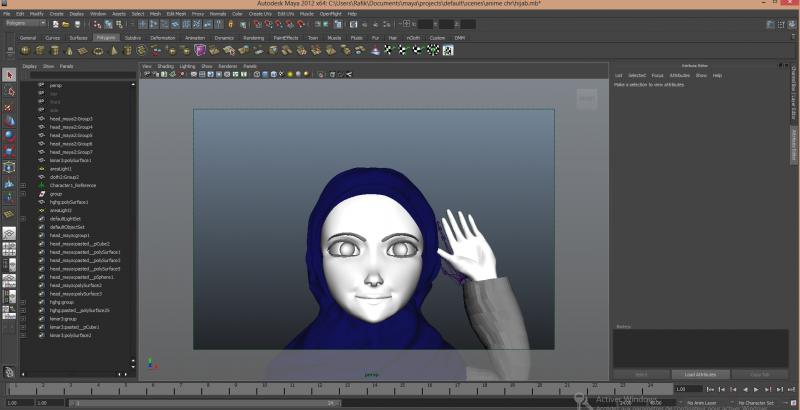Select the arrow Select tool in toolbox
Image resolution: width=800 pixels, height=410 pixels.
[x=9, y=75]
